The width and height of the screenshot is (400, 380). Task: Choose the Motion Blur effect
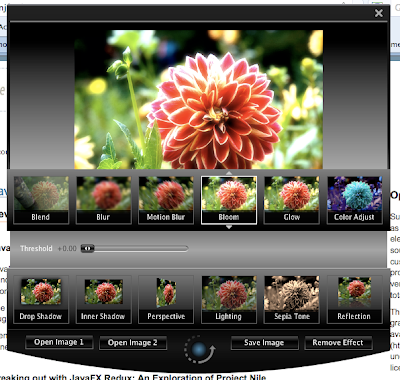(x=166, y=200)
